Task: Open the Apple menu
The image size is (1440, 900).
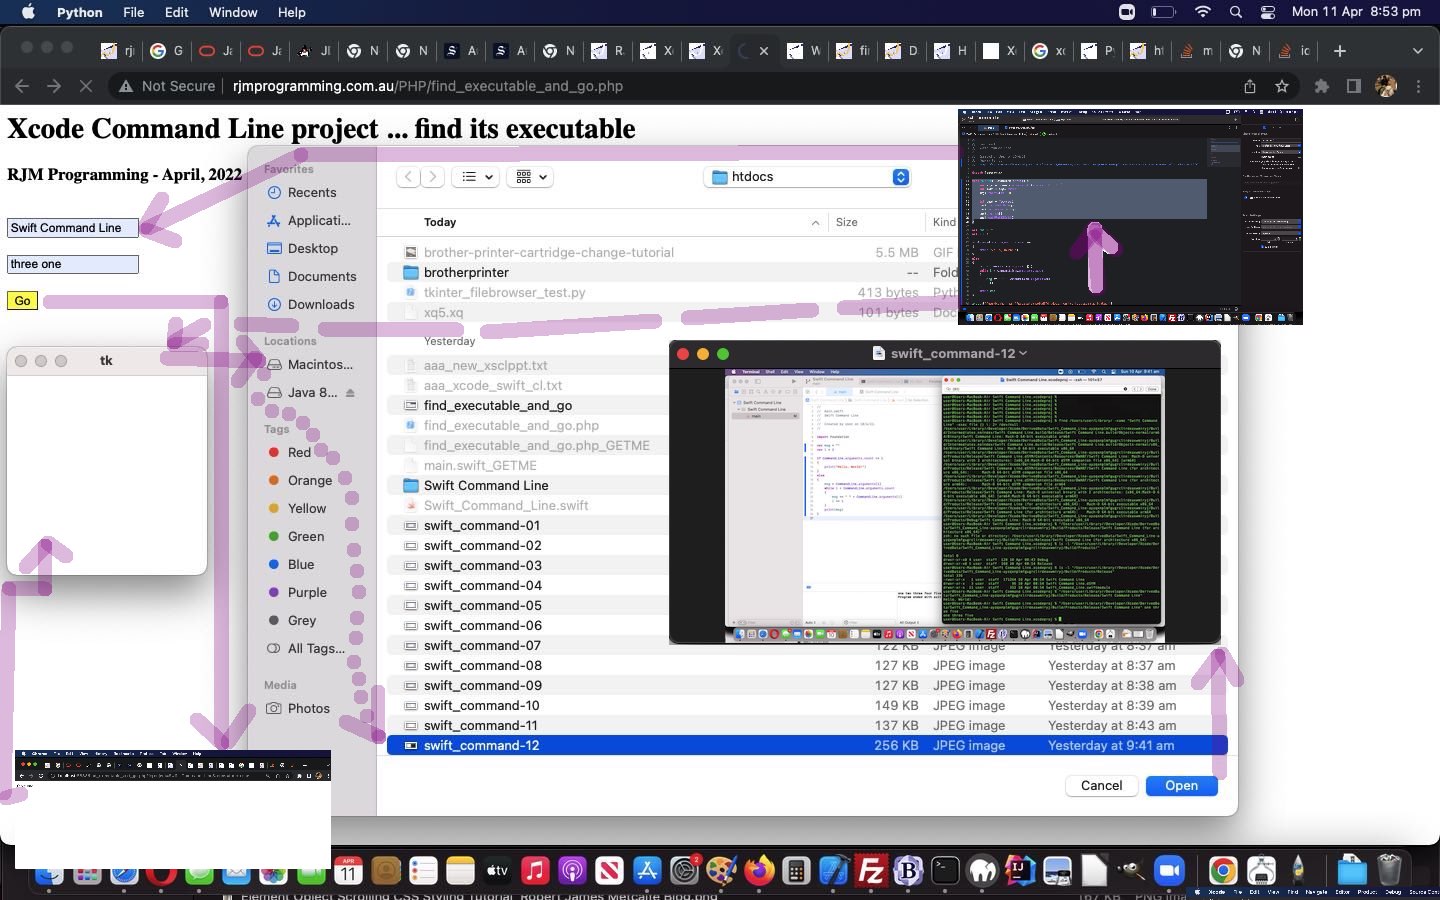Action: pyautogui.click(x=28, y=12)
